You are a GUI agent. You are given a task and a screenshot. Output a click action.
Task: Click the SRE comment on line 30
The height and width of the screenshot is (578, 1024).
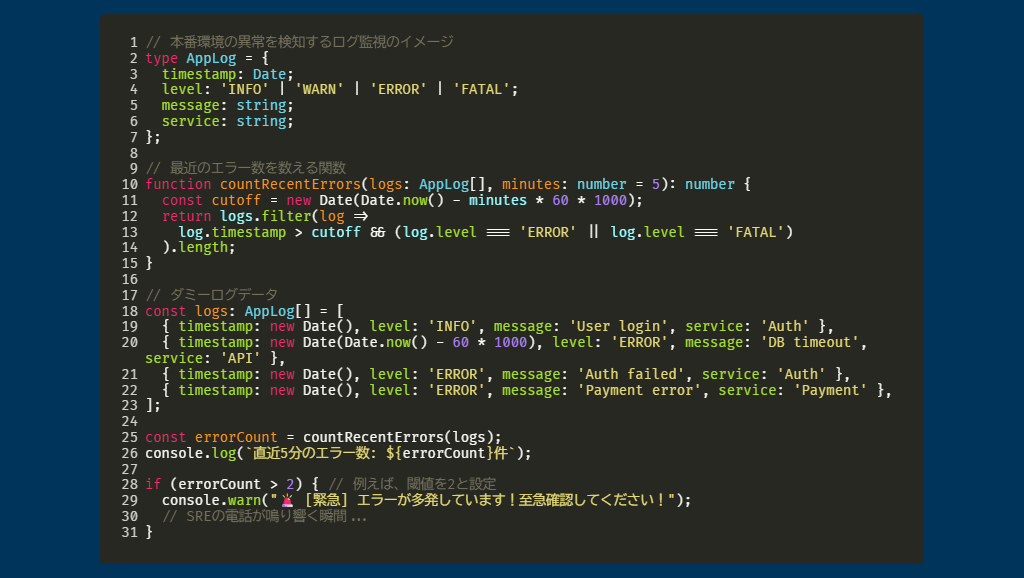[x=264, y=516]
